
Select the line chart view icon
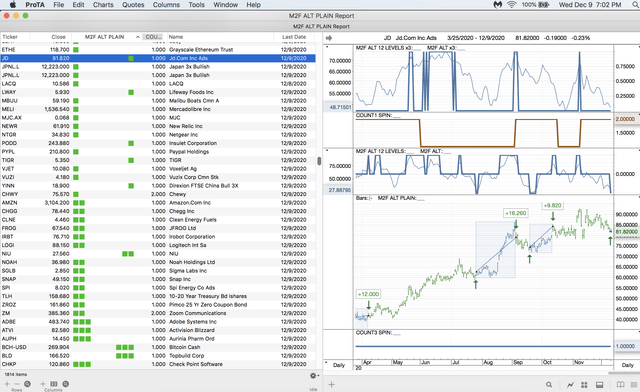coord(570,385)
